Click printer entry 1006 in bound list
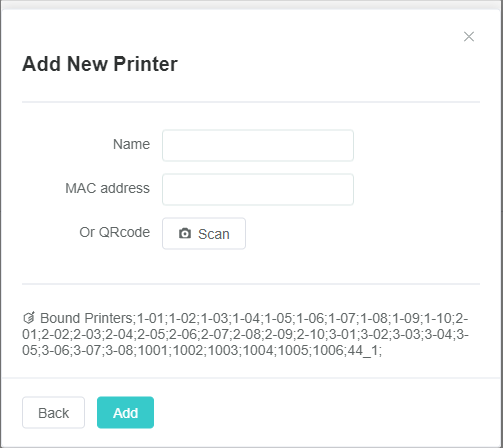Viewport: 503px width, 448px height. [328, 350]
